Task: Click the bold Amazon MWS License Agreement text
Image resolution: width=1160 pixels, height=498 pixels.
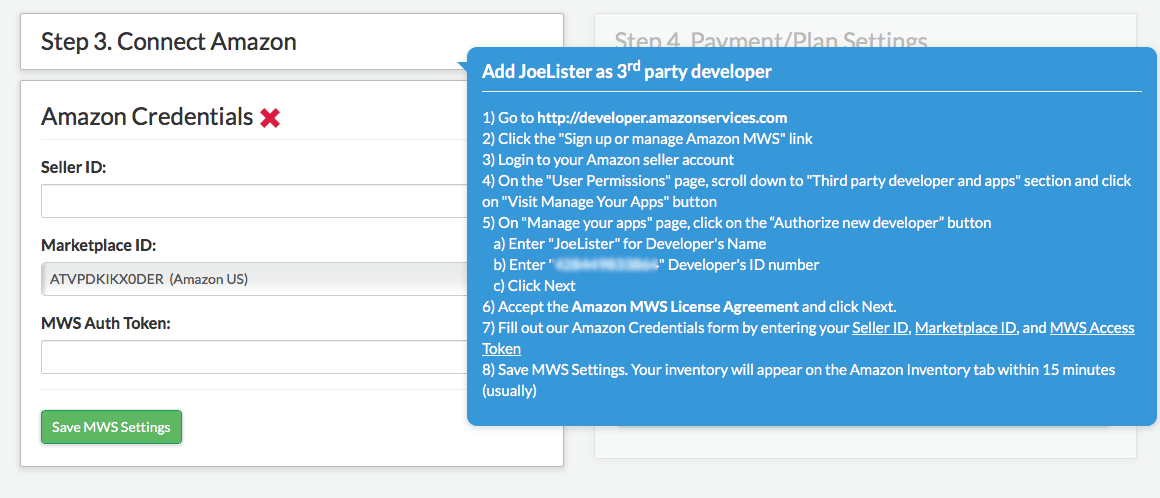Action: (685, 306)
